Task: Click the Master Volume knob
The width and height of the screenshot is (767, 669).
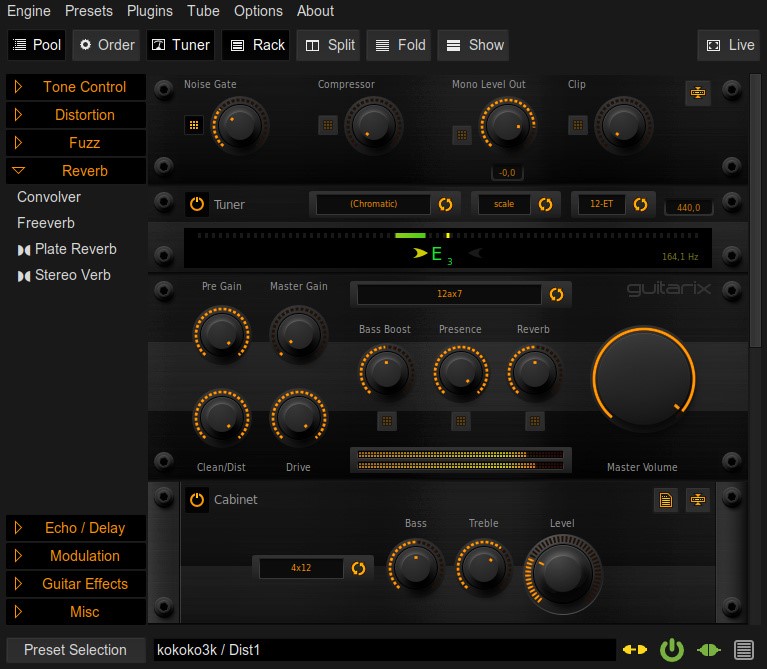Action: [x=643, y=383]
